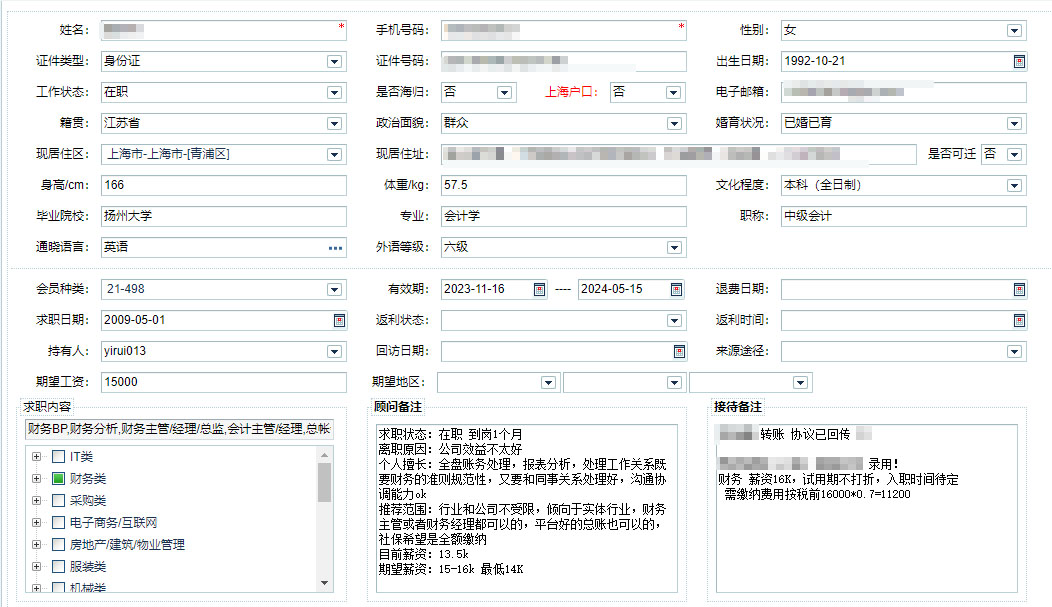Click the 证件号码 input field
1052x607 pixels.
564,61
